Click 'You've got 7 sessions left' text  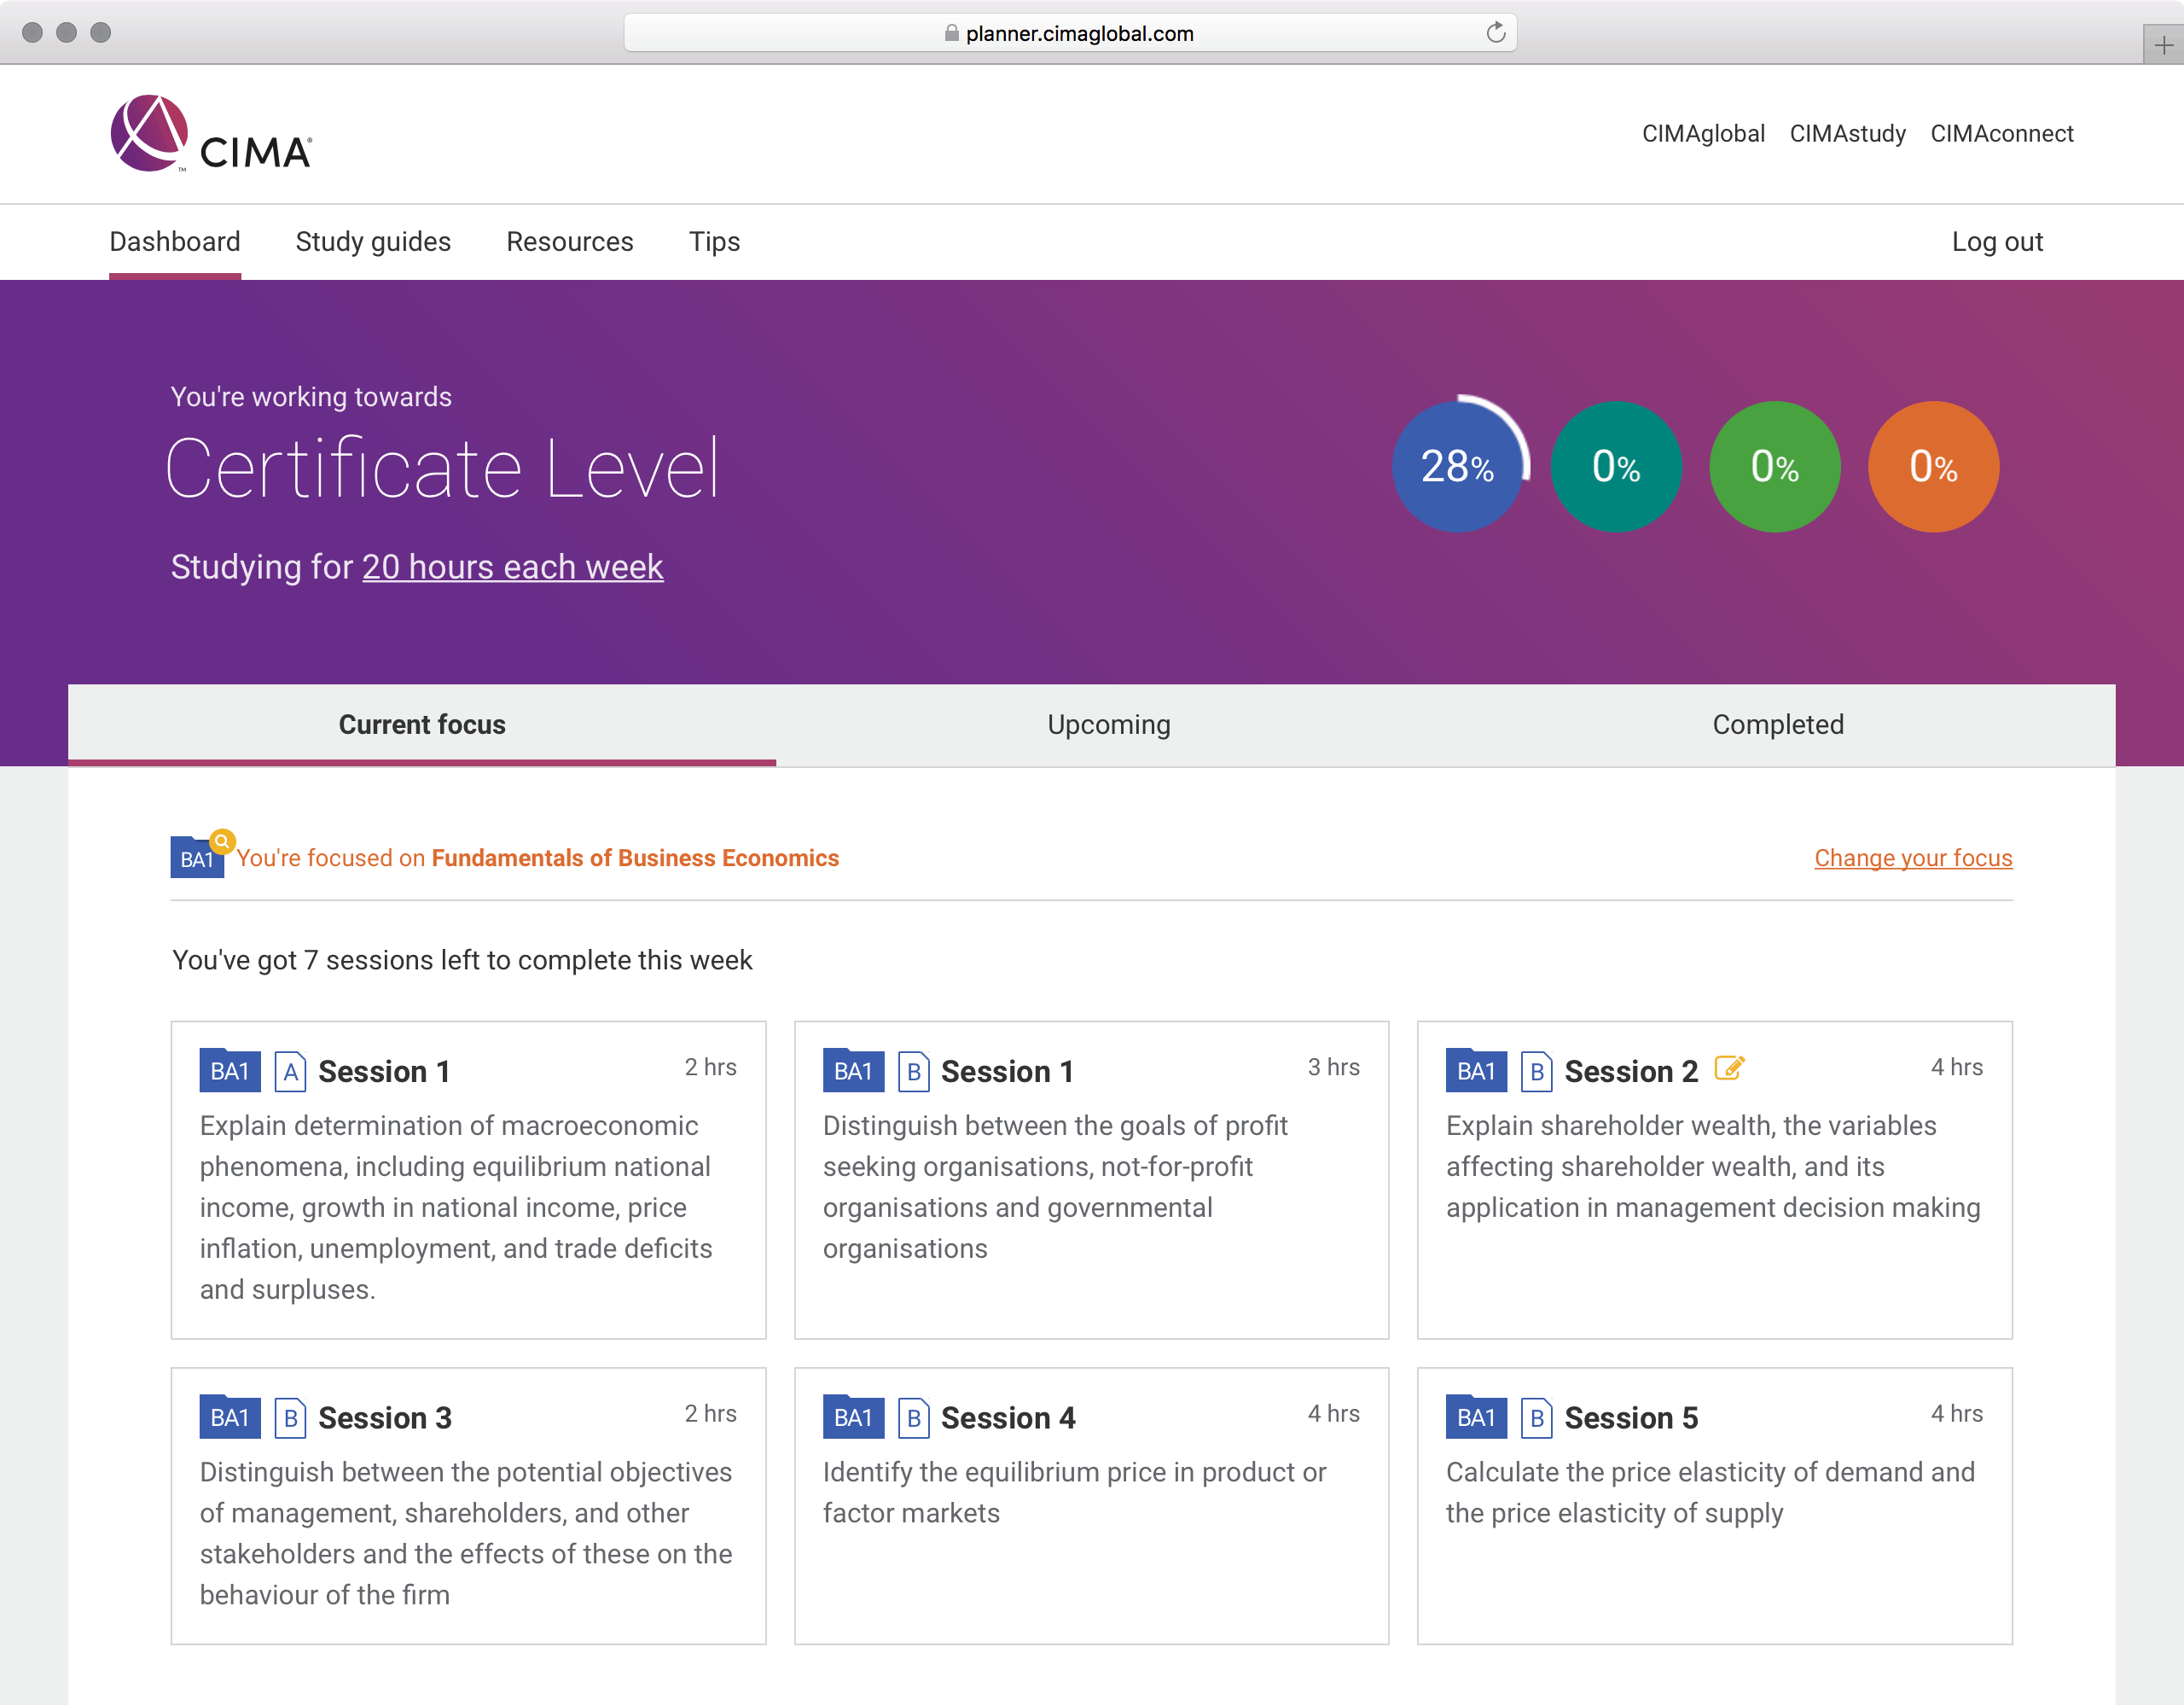point(462,960)
